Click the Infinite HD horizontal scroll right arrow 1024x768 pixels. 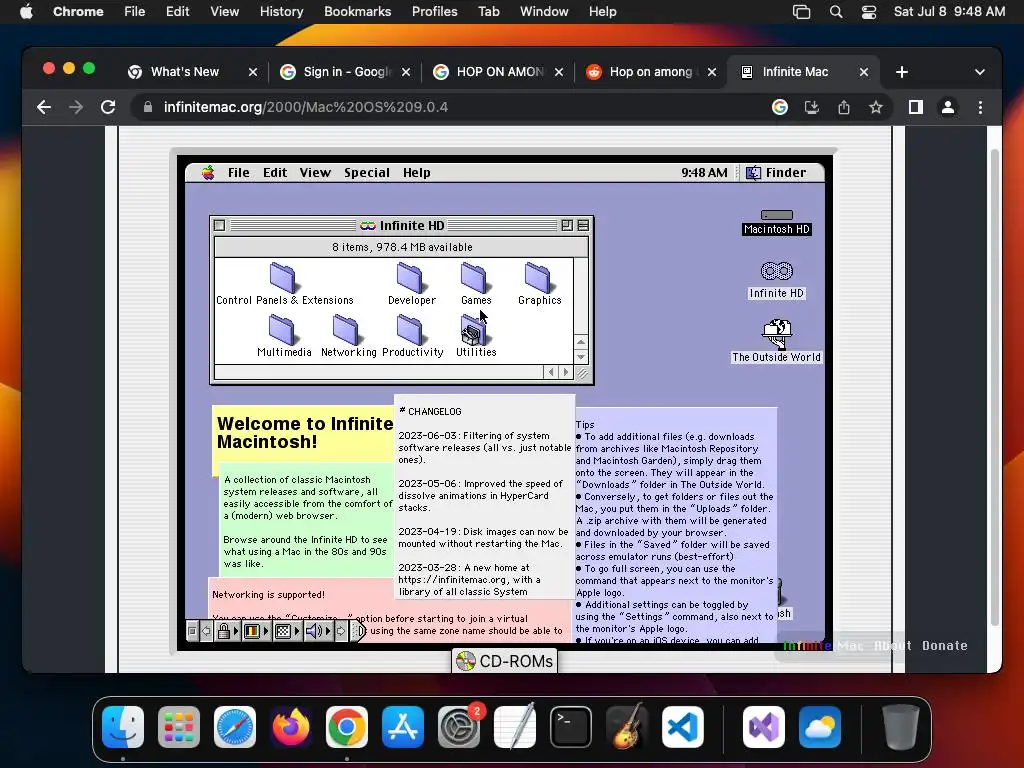point(566,372)
